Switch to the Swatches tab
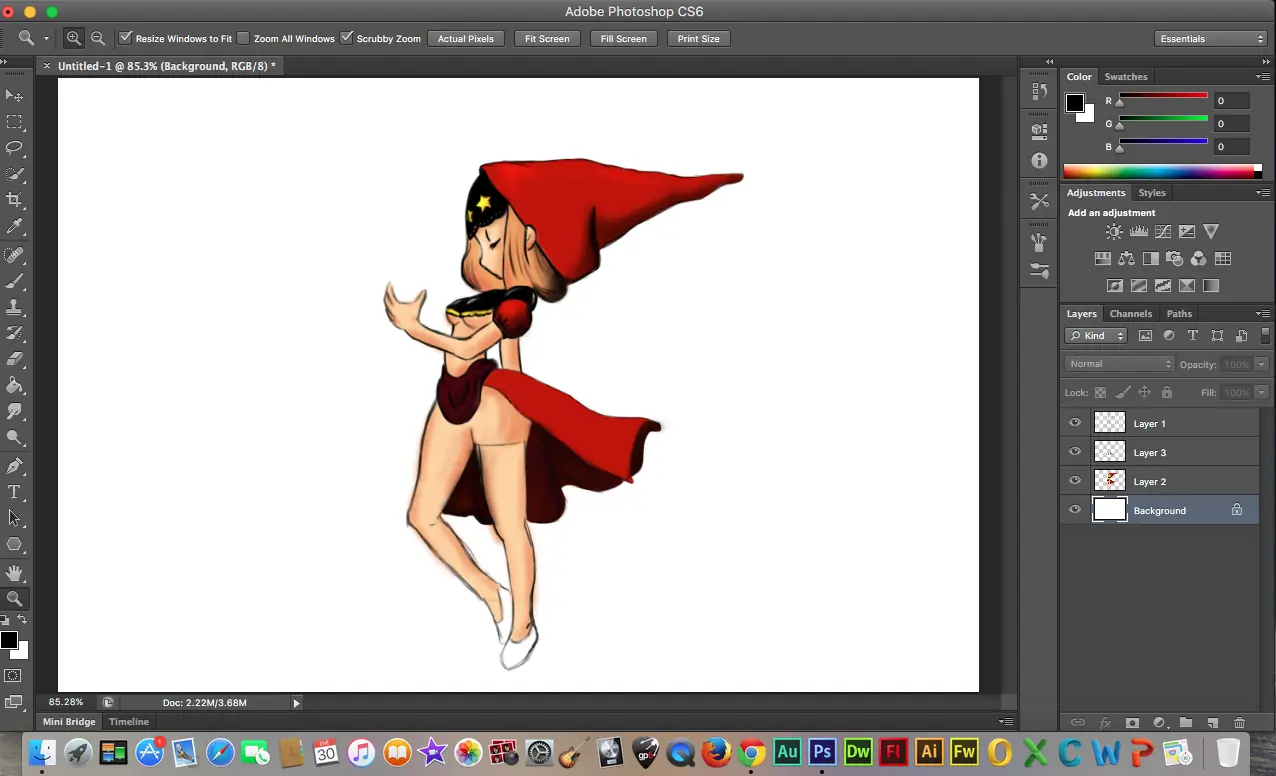The width and height of the screenshot is (1276, 776). 1126,77
